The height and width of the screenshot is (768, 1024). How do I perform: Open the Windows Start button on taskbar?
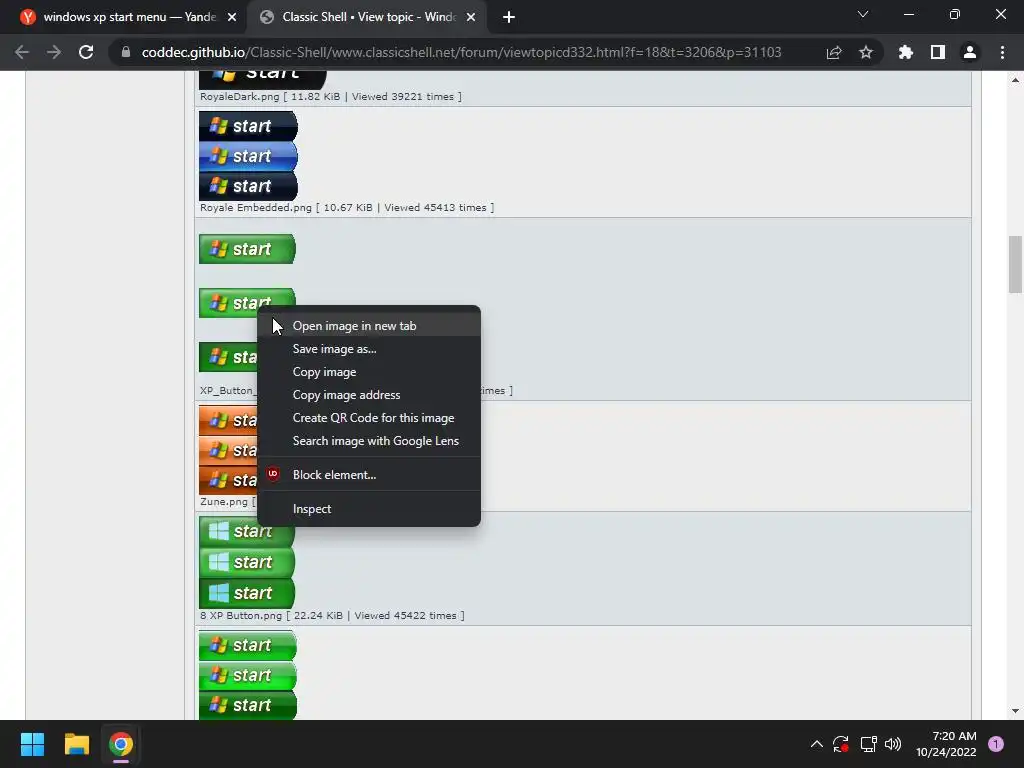point(32,744)
